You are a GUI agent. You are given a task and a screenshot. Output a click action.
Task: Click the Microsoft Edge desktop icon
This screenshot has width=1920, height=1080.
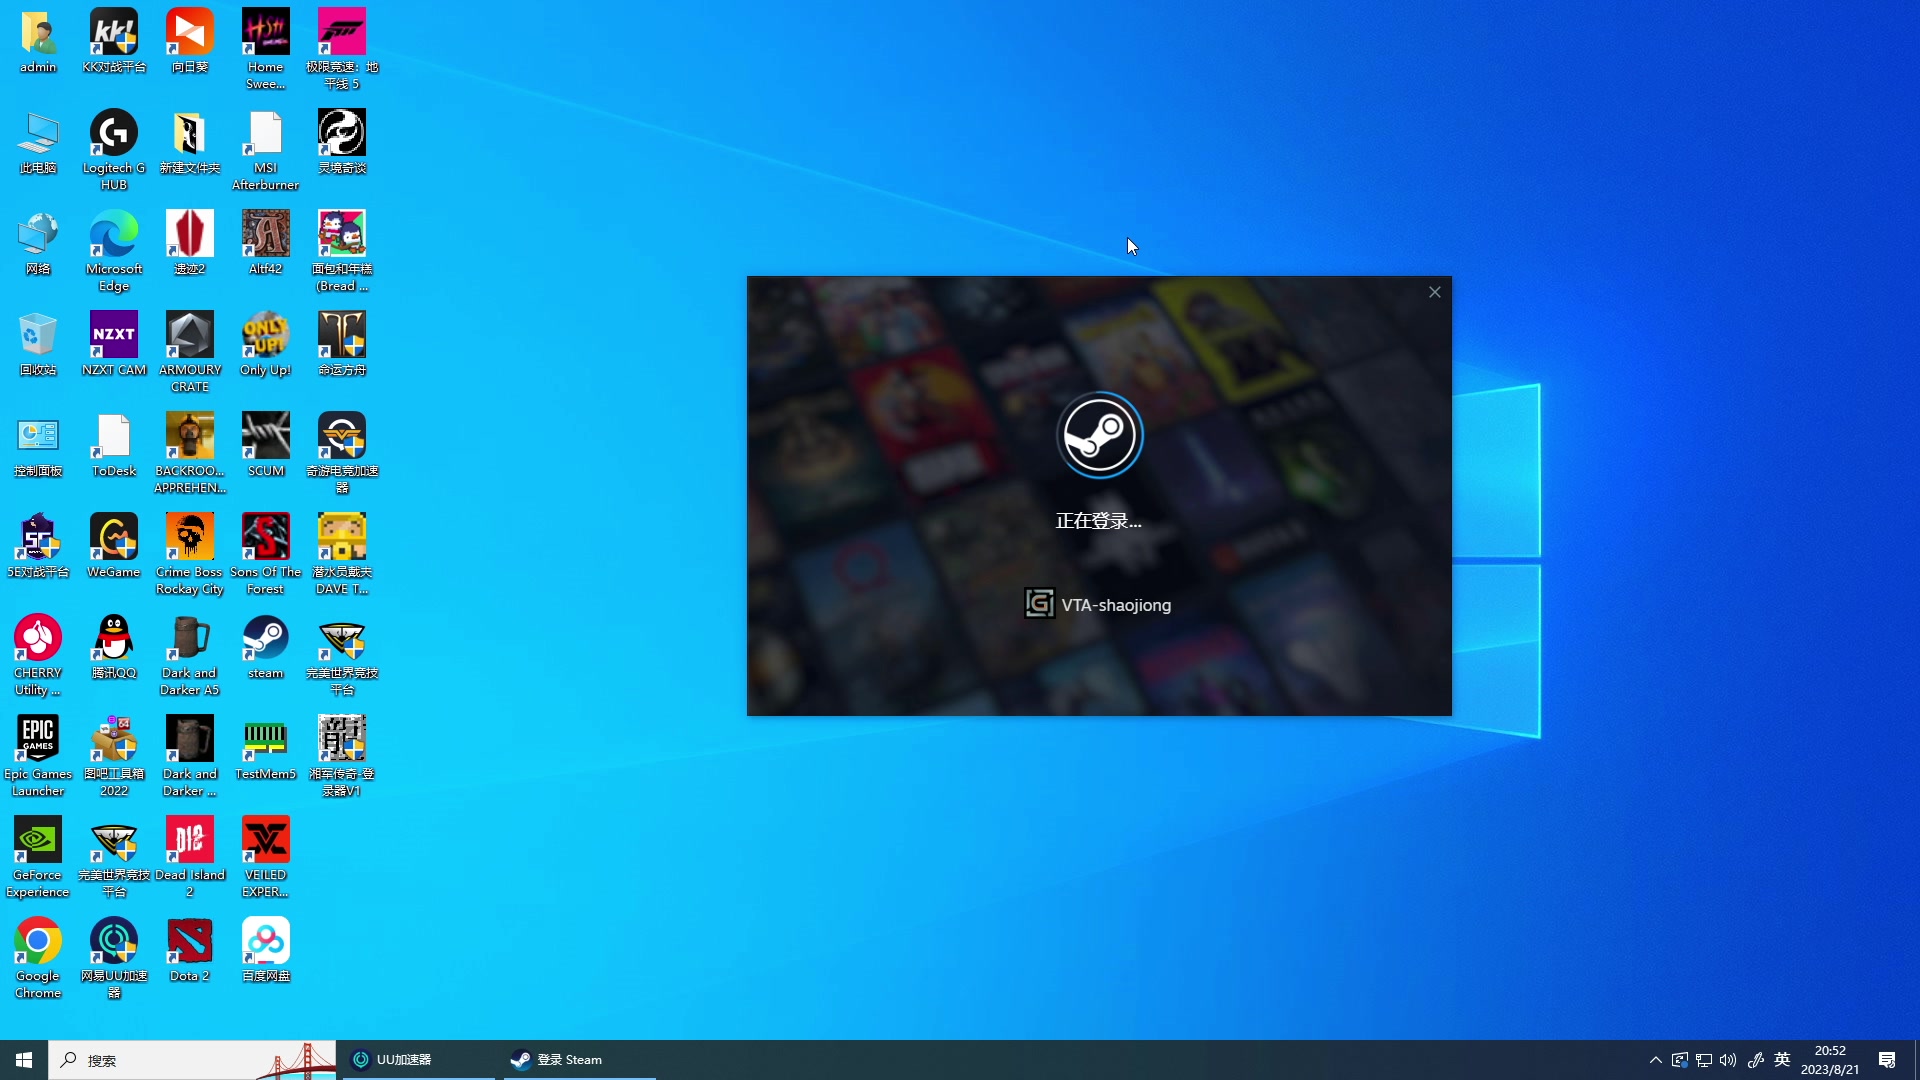(114, 251)
